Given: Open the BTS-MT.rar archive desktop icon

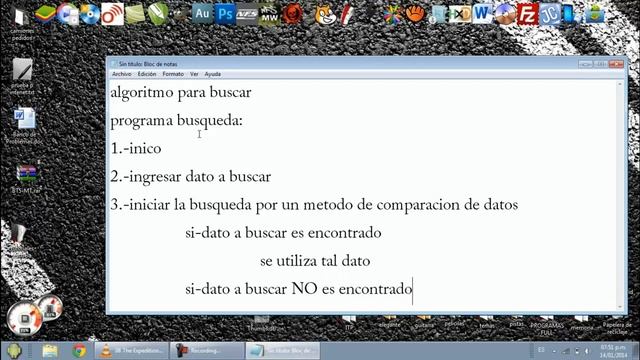Looking at the screenshot, I should click(26, 178).
